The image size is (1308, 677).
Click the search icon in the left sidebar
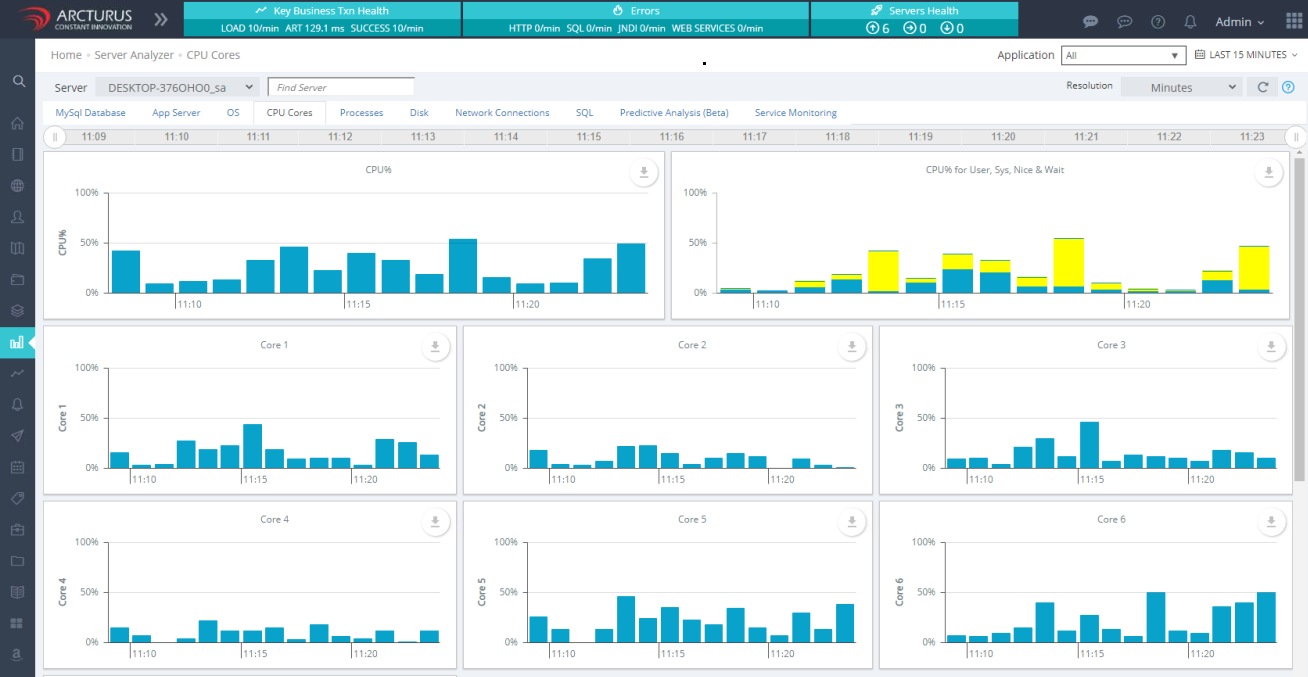pos(18,81)
